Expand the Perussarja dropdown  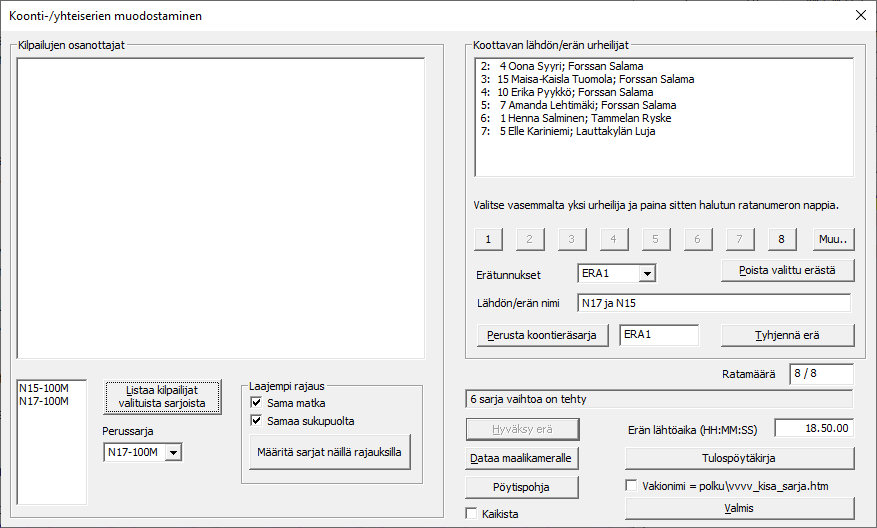coord(173,454)
